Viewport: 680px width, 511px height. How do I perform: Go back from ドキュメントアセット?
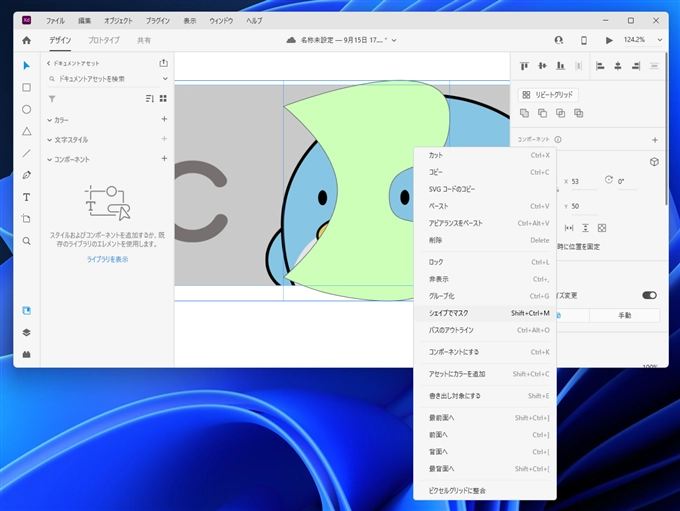[49, 63]
